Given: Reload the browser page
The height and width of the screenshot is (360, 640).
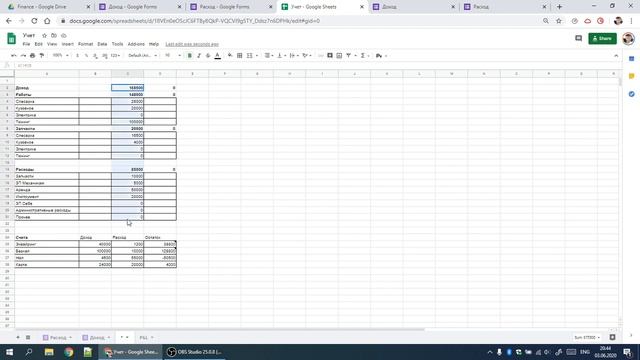Looking at the screenshot, I should 34,21.
